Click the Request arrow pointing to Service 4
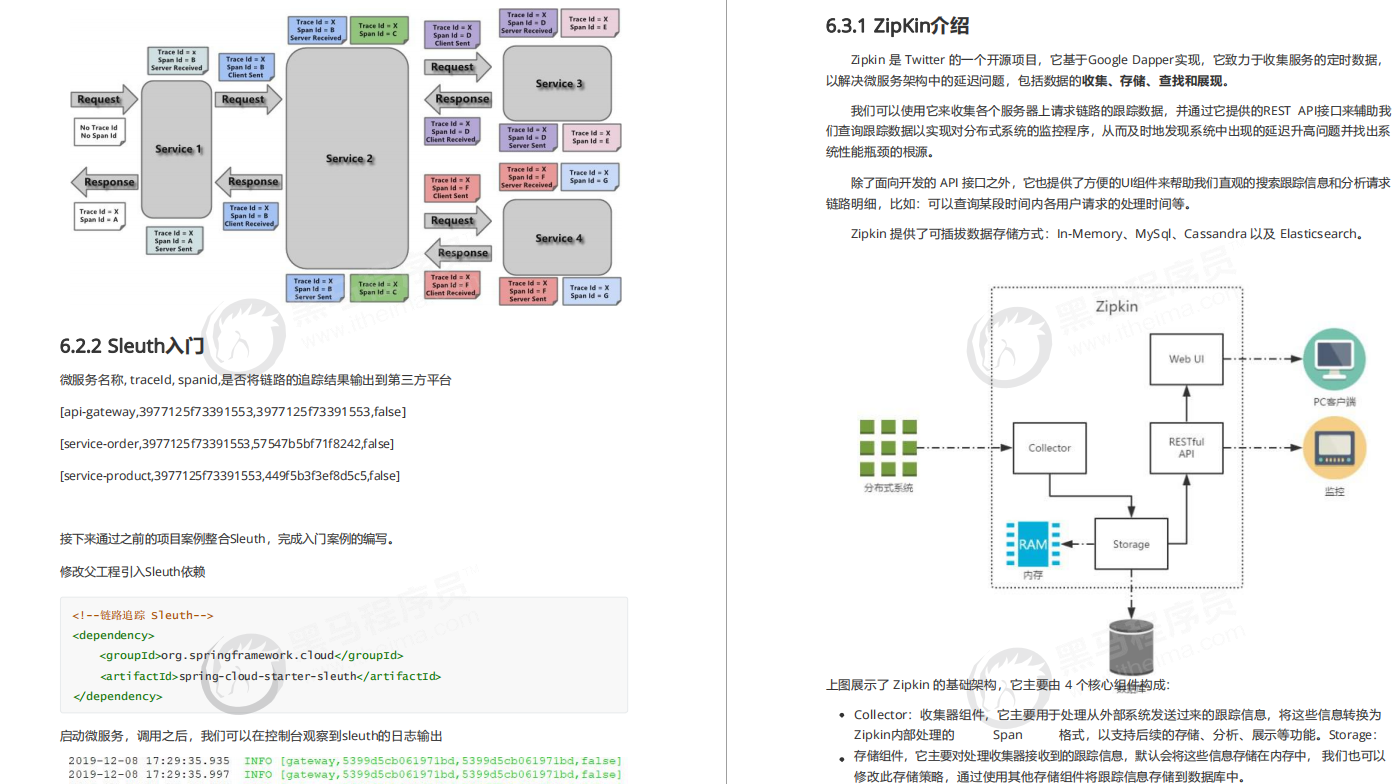1398x784 pixels. coord(458,221)
